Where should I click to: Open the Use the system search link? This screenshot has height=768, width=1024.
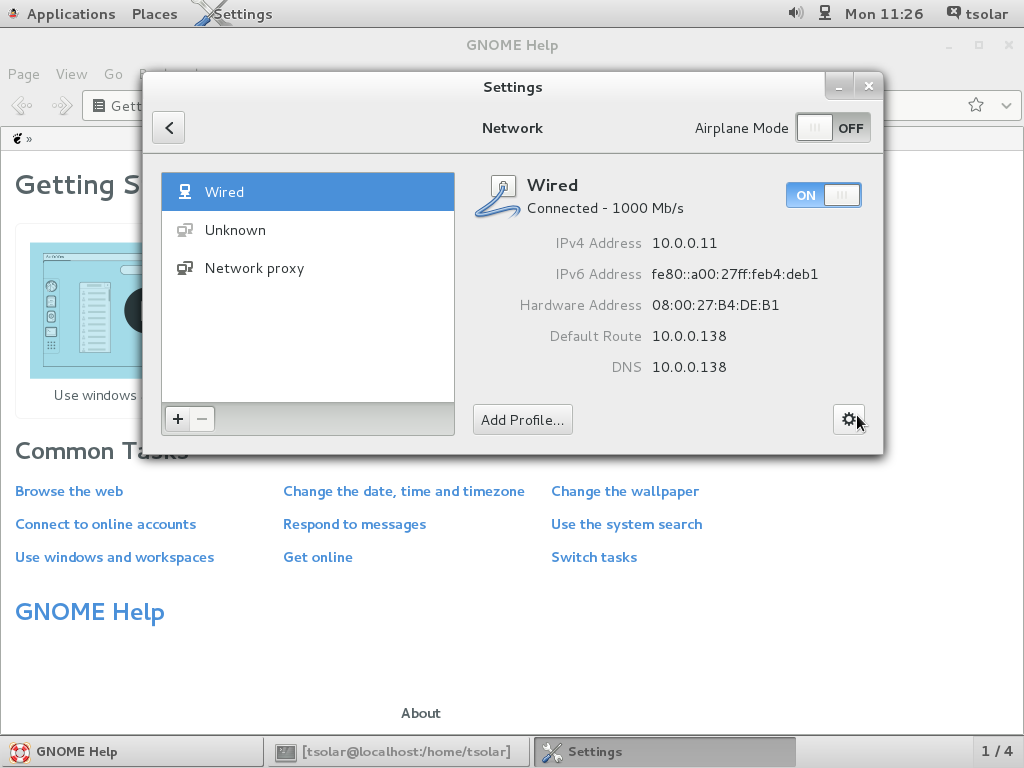pyautogui.click(x=627, y=524)
